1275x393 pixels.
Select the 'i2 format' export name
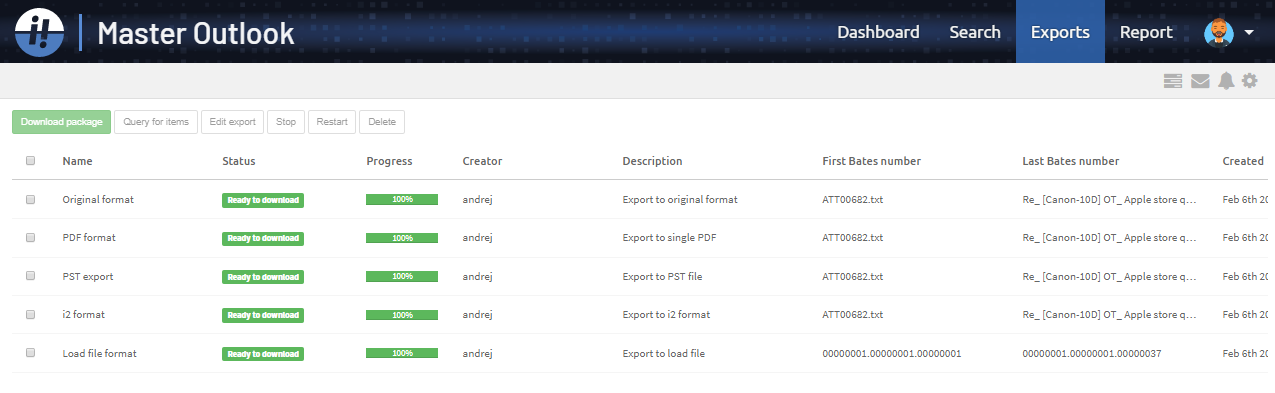pyautogui.click(x=83, y=314)
